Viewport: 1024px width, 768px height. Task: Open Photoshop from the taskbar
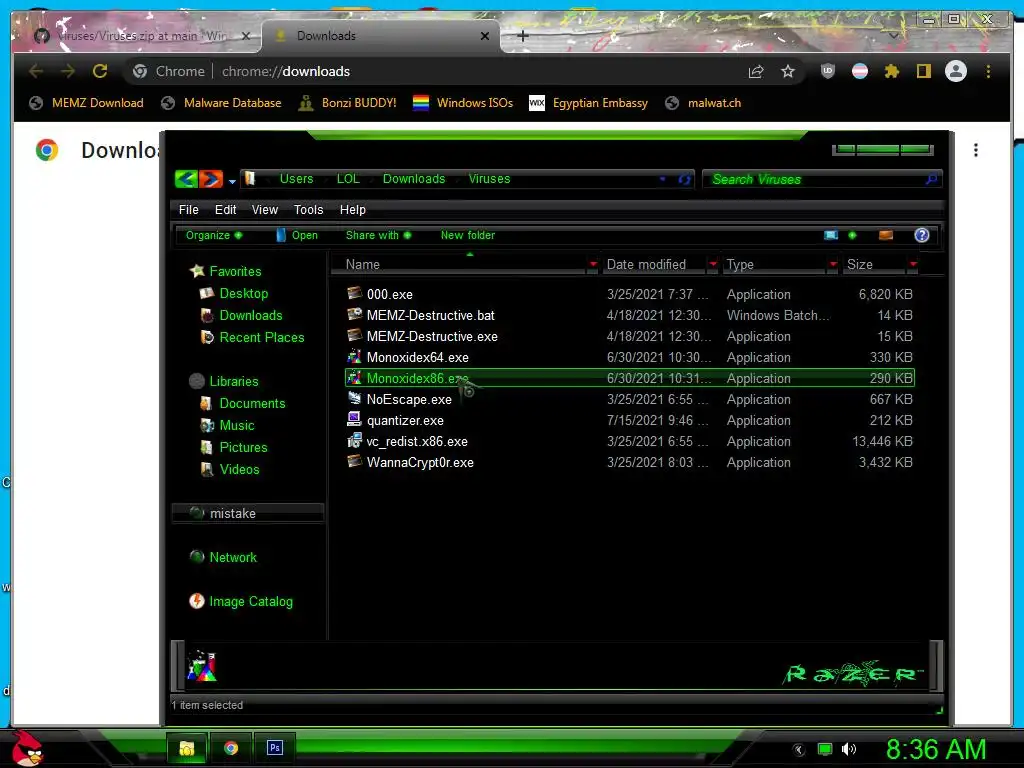275,747
